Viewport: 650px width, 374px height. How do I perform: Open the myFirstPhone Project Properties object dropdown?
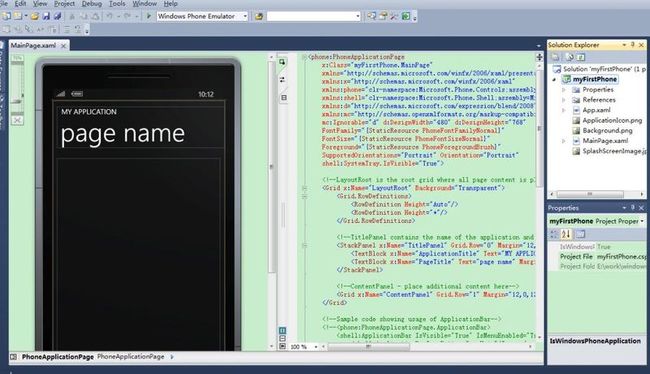[x=642, y=221]
